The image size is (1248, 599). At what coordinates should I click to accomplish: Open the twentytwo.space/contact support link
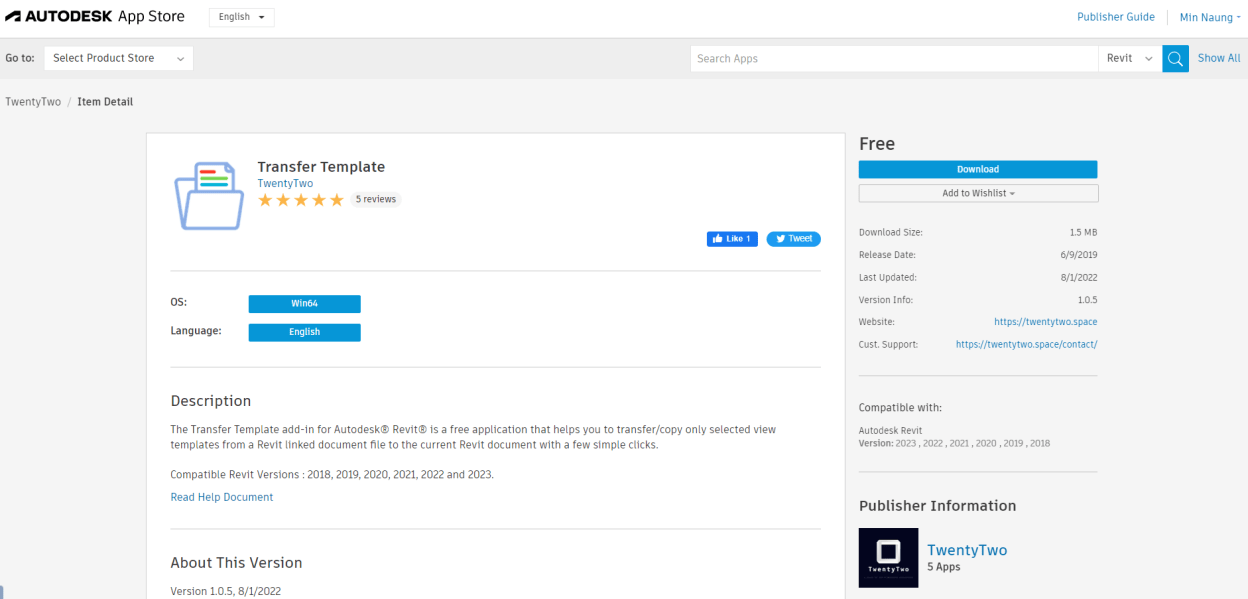(1026, 344)
